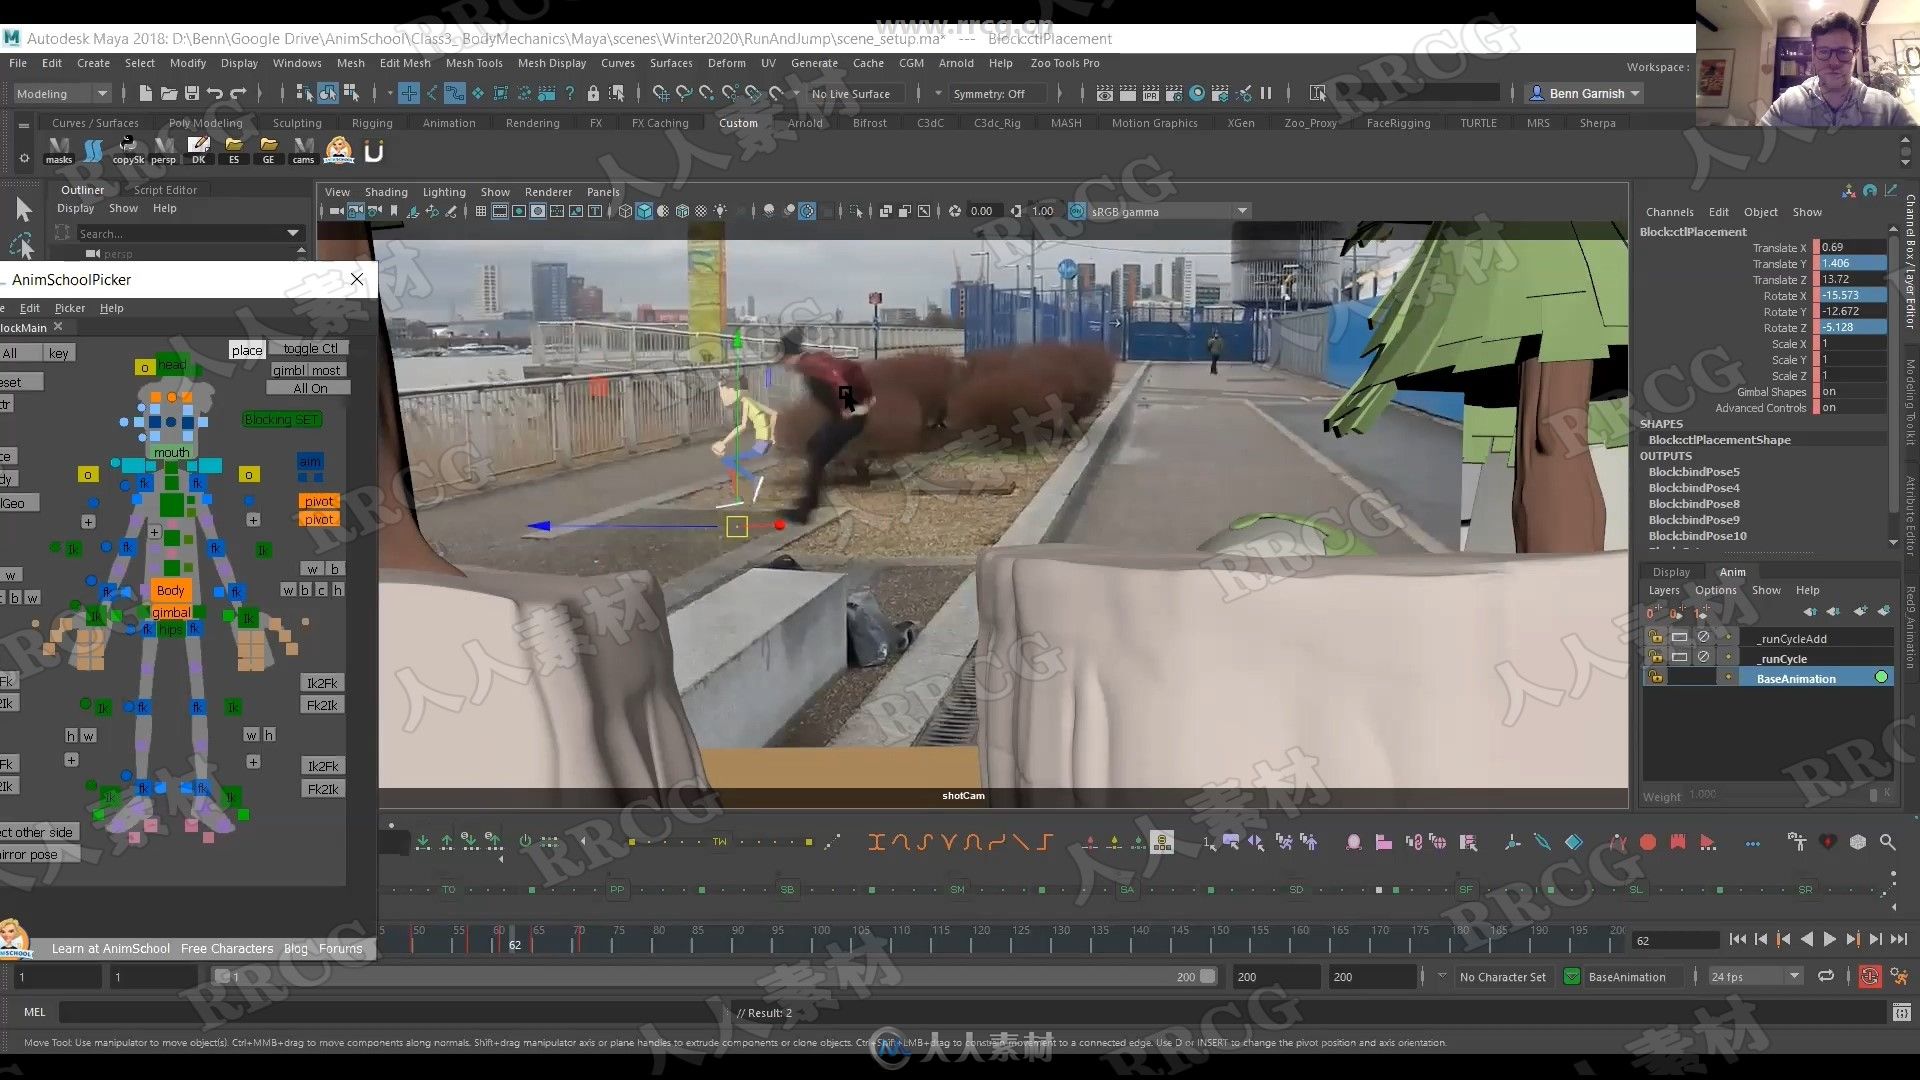Click the AnimSchool character shelf icon
The height and width of the screenshot is (1080, 1920).
[x=339, y=150]
